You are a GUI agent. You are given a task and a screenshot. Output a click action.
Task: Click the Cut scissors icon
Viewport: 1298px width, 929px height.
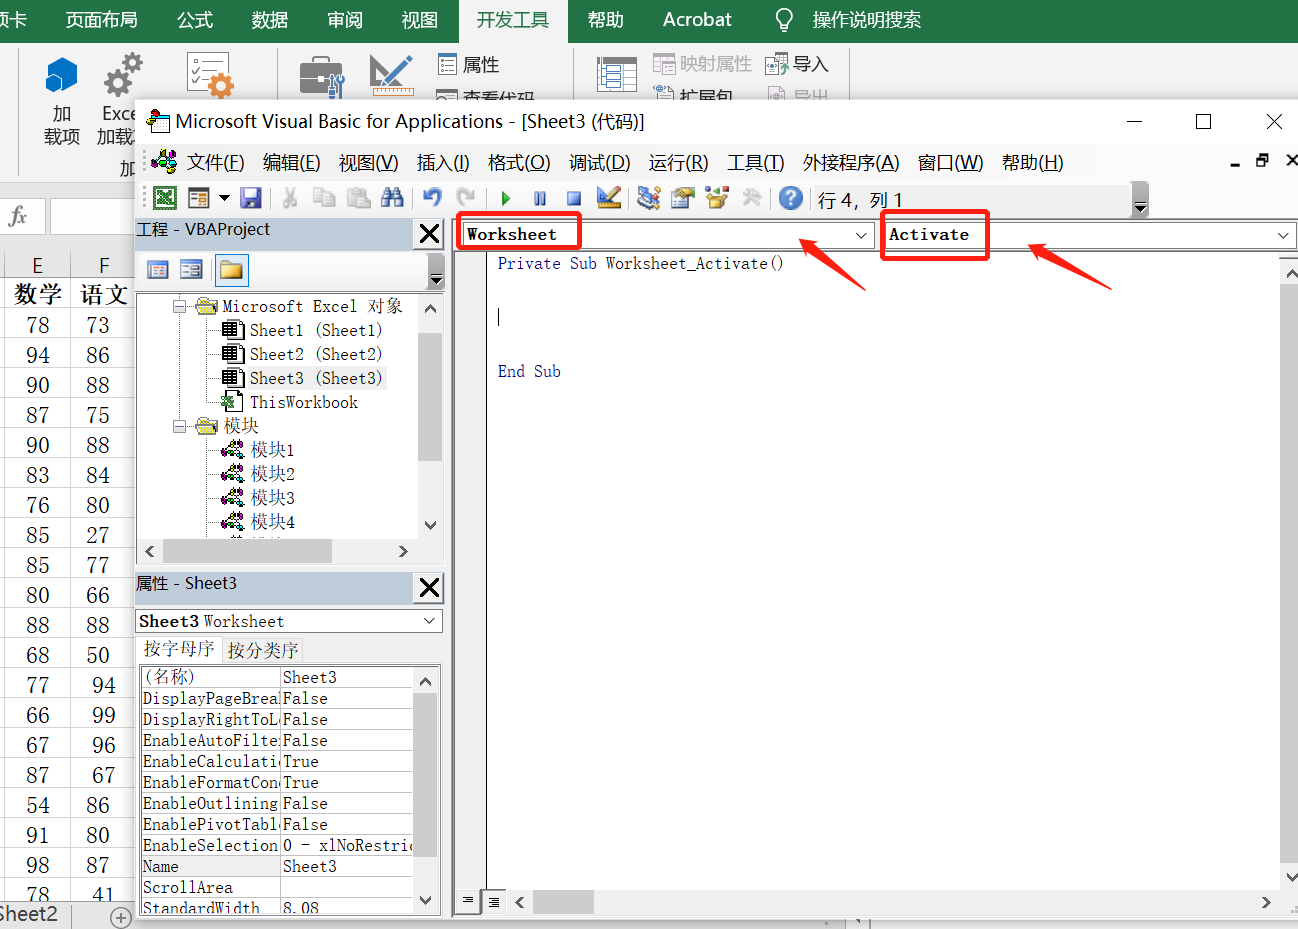[x=290, y=198]
